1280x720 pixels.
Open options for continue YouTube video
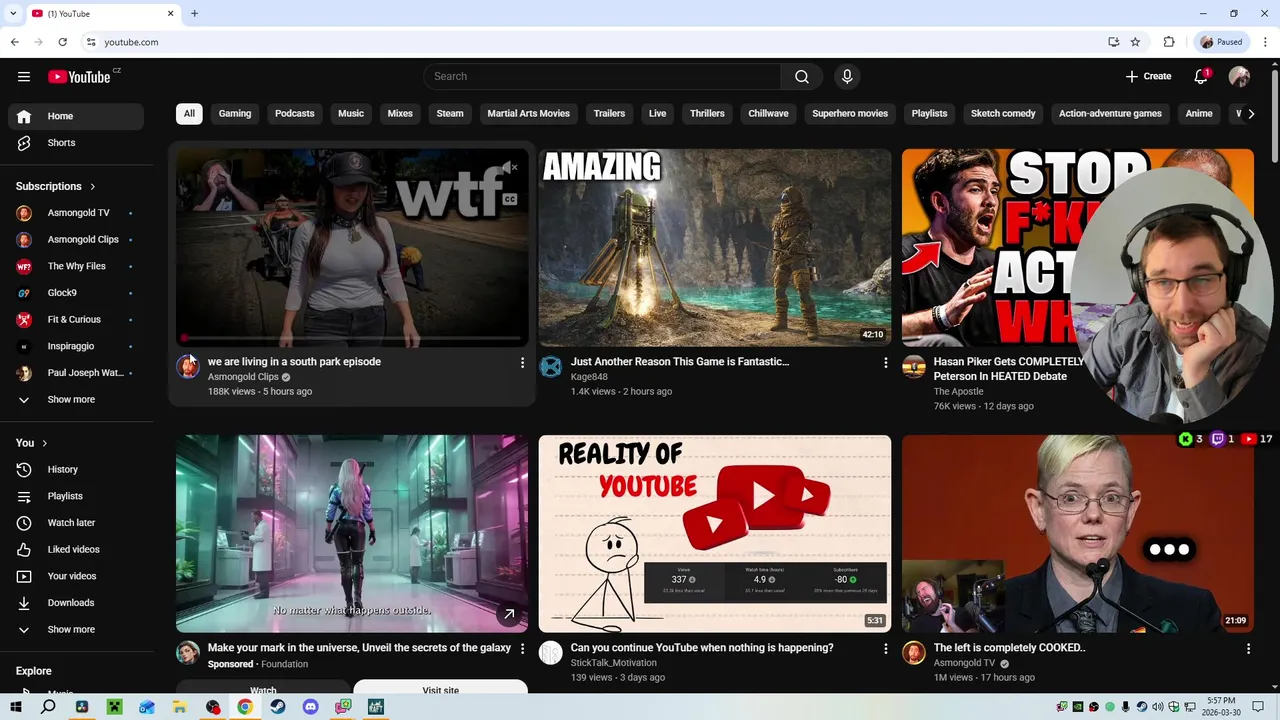pyautogui.click(x=885, y=649)
